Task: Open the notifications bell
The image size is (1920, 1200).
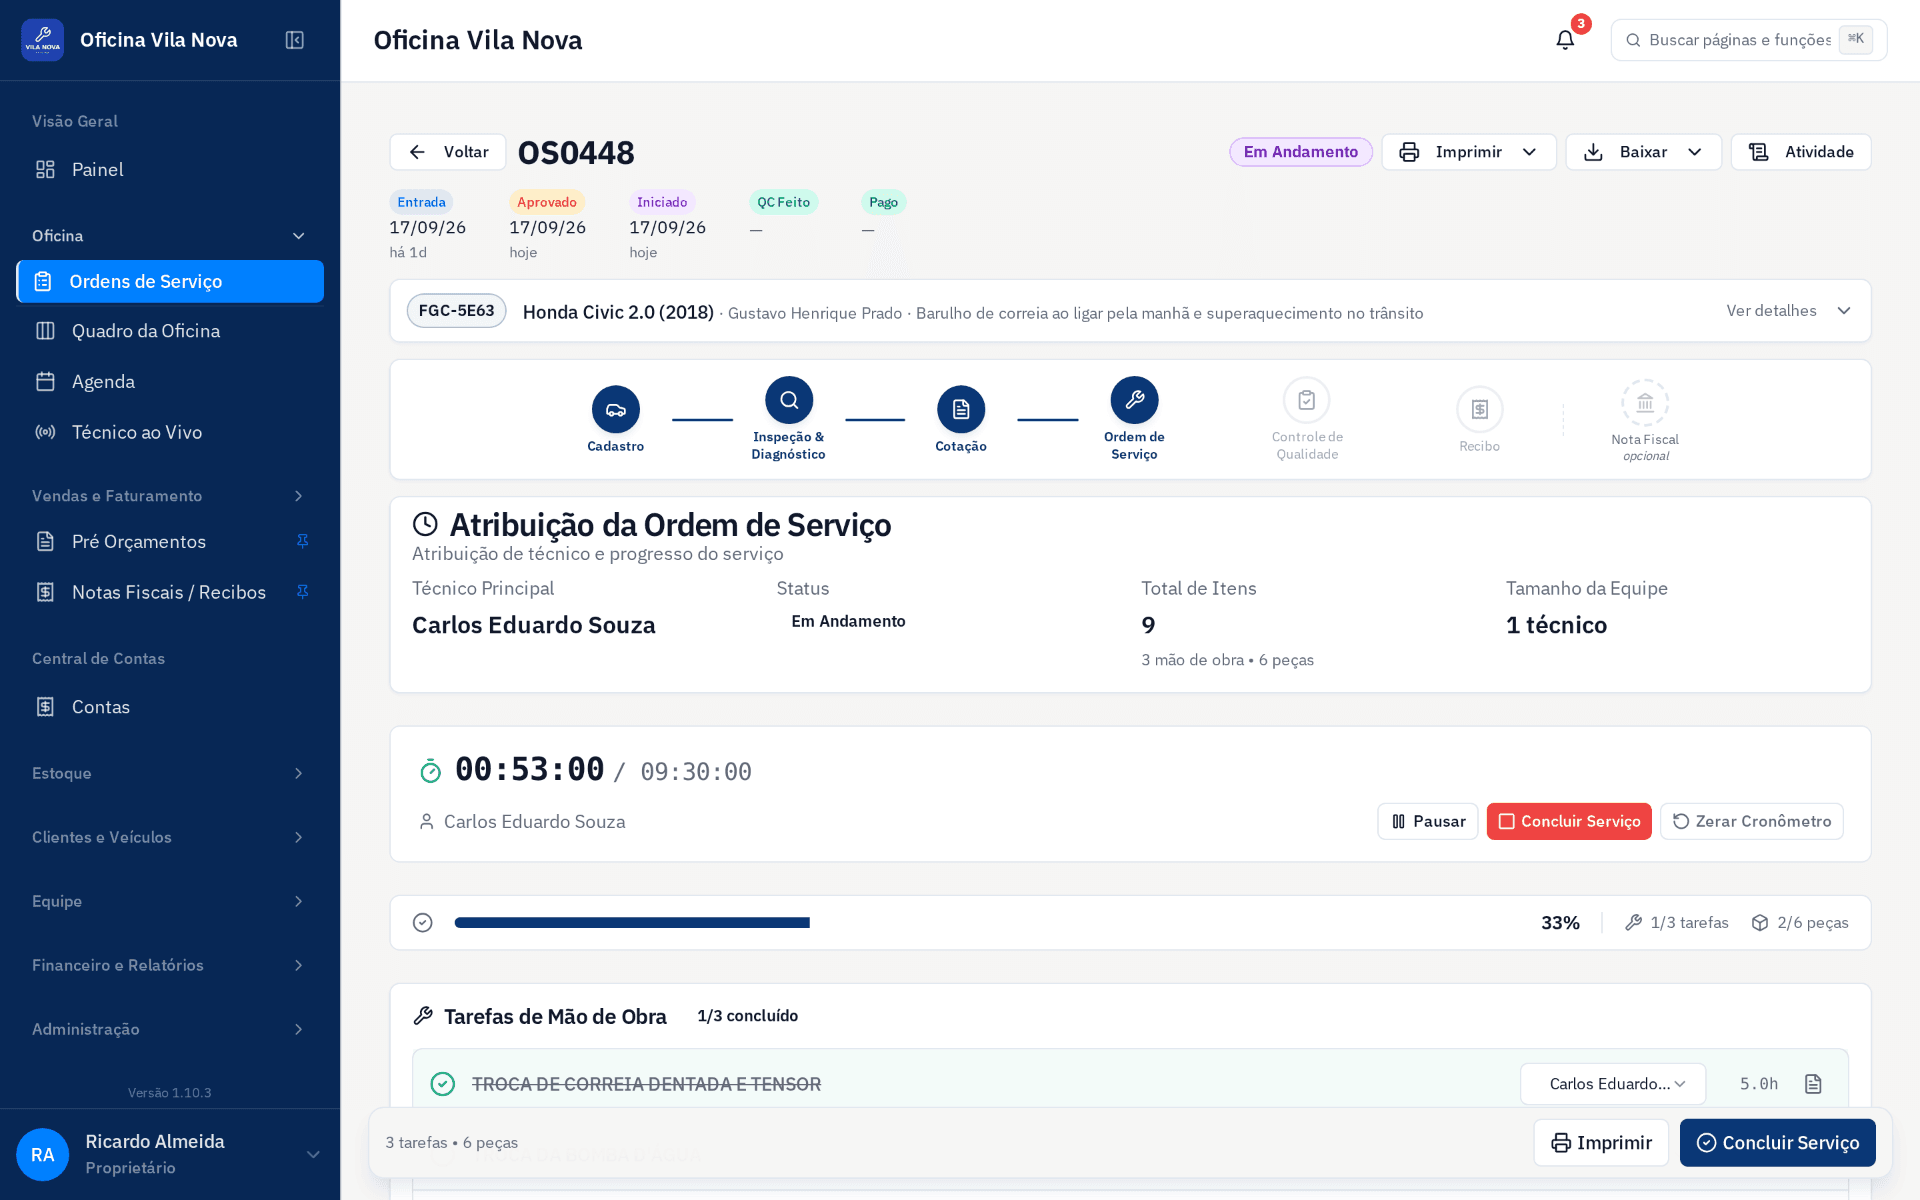Action: point(1565,40)
